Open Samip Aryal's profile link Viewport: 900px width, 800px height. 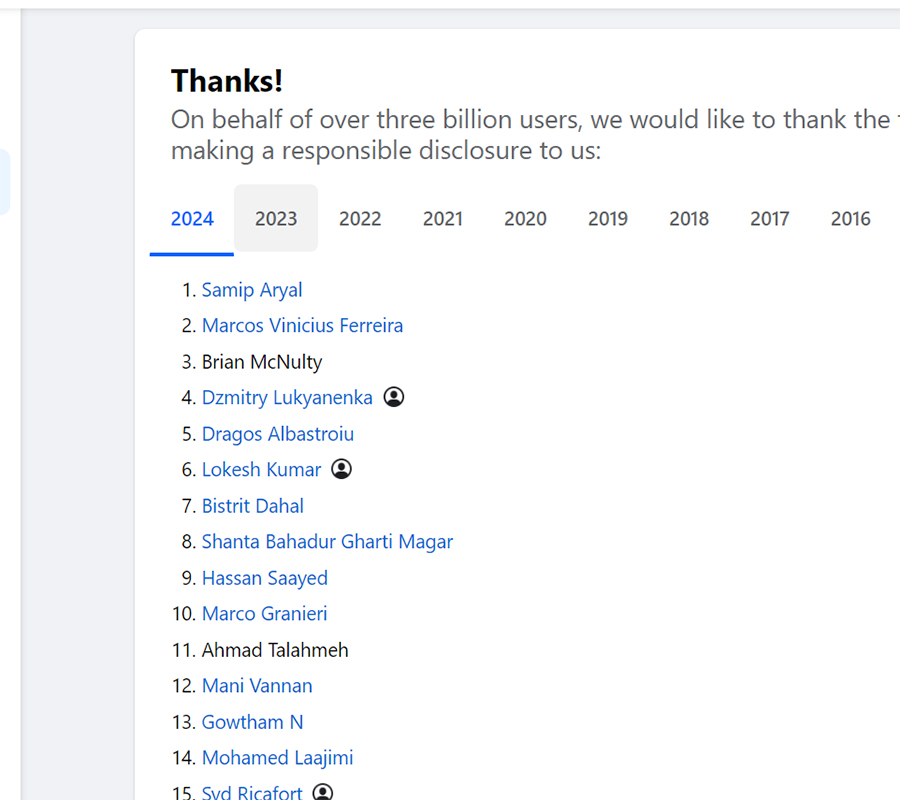[252, 290]
